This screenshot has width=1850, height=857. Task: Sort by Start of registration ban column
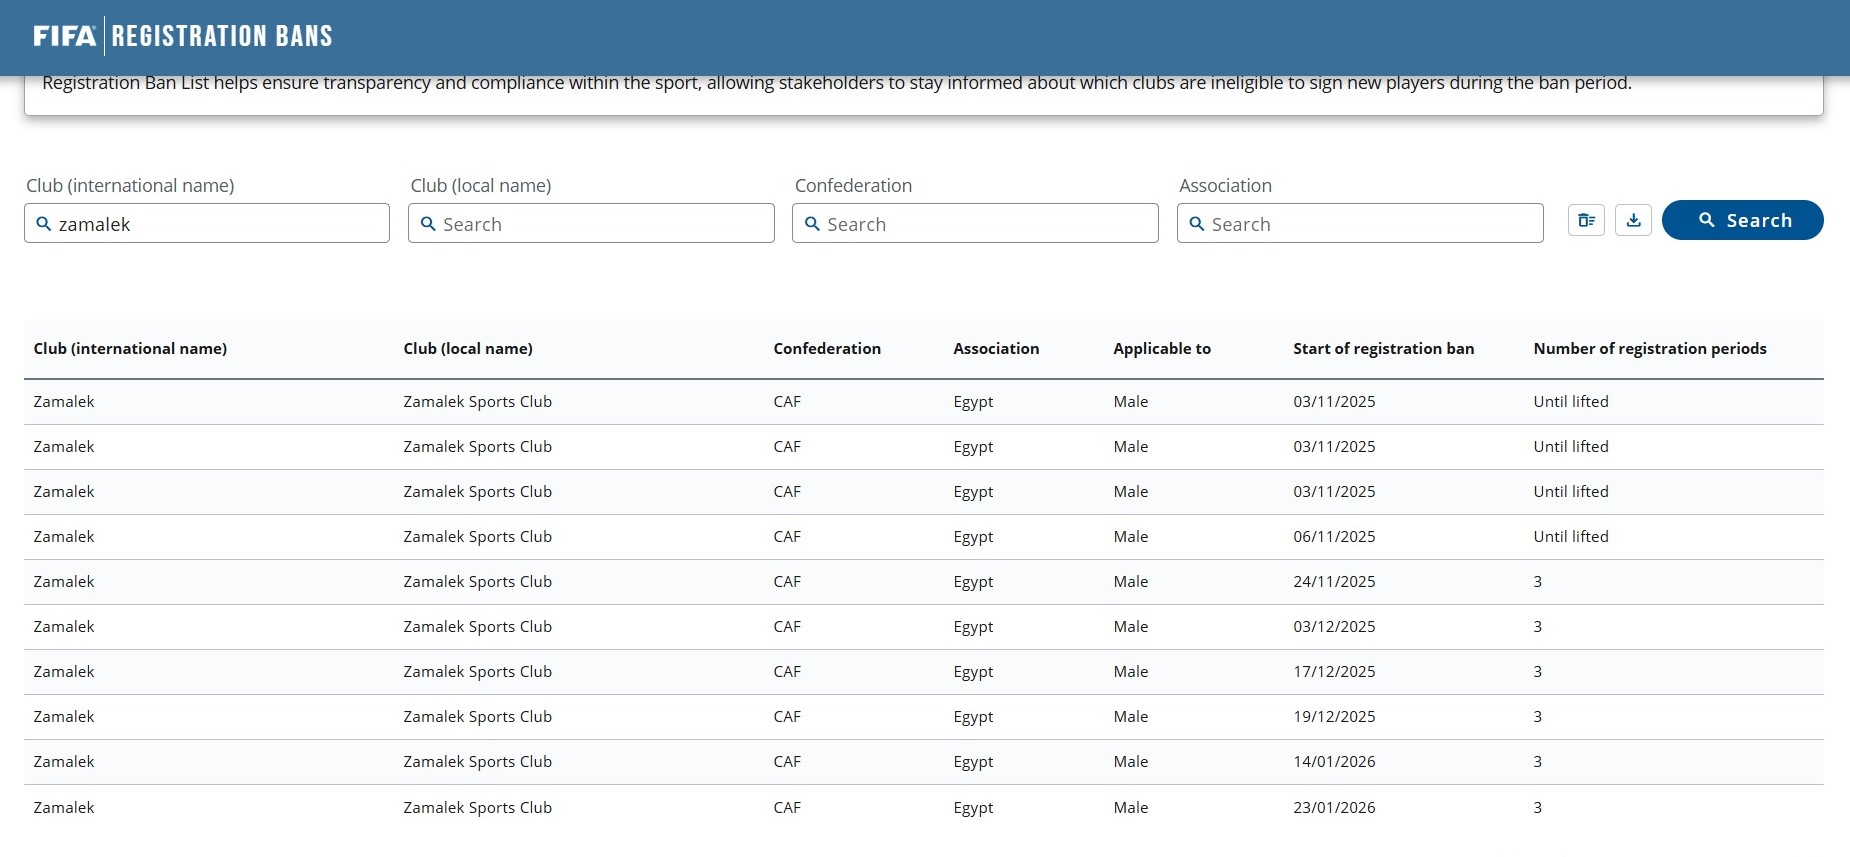coord(1383,349)
